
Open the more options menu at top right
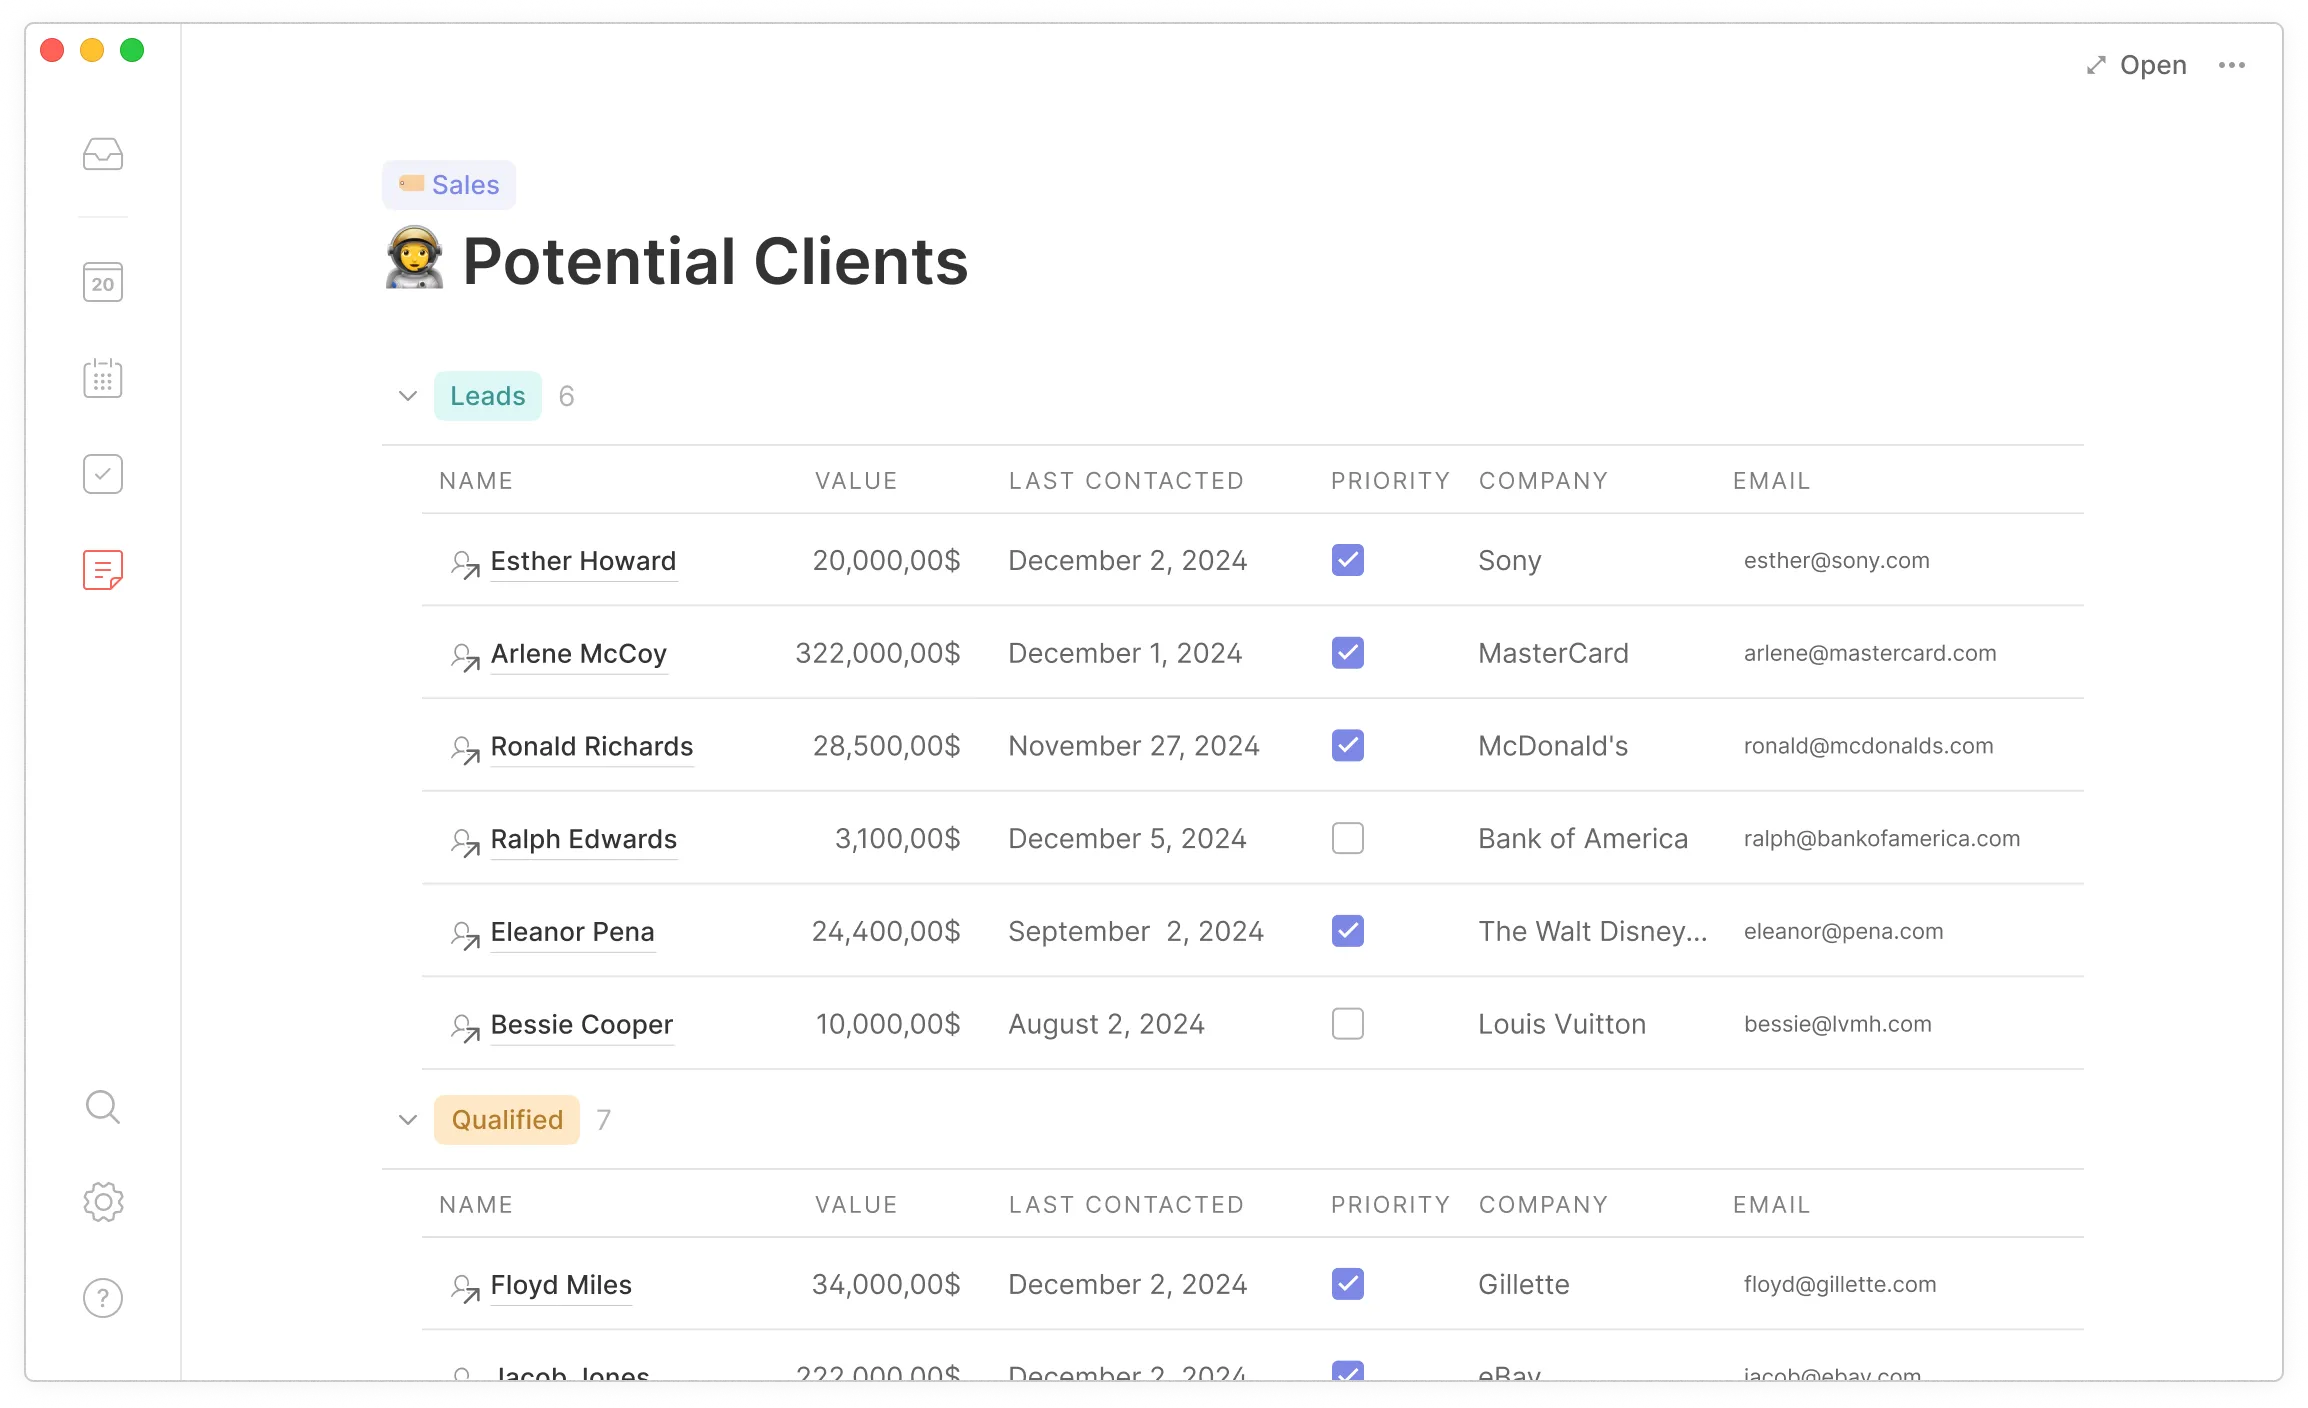click(x=2233, y=65)
